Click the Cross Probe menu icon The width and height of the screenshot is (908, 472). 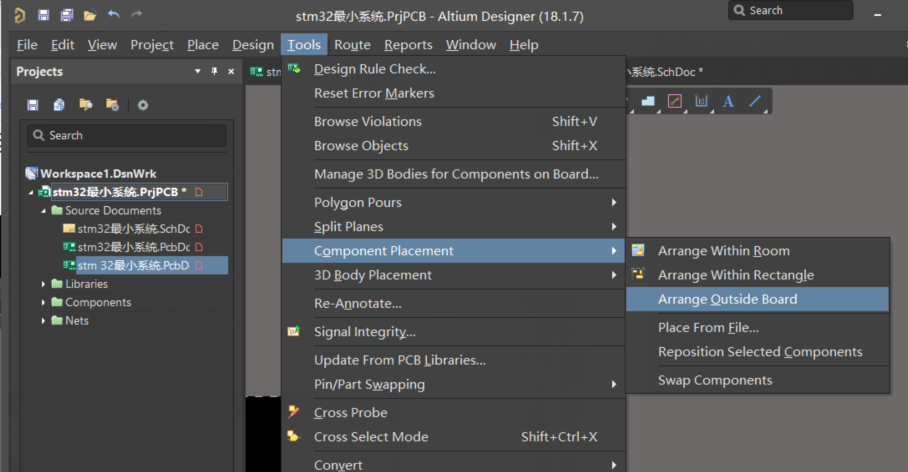tap(294, 412)
